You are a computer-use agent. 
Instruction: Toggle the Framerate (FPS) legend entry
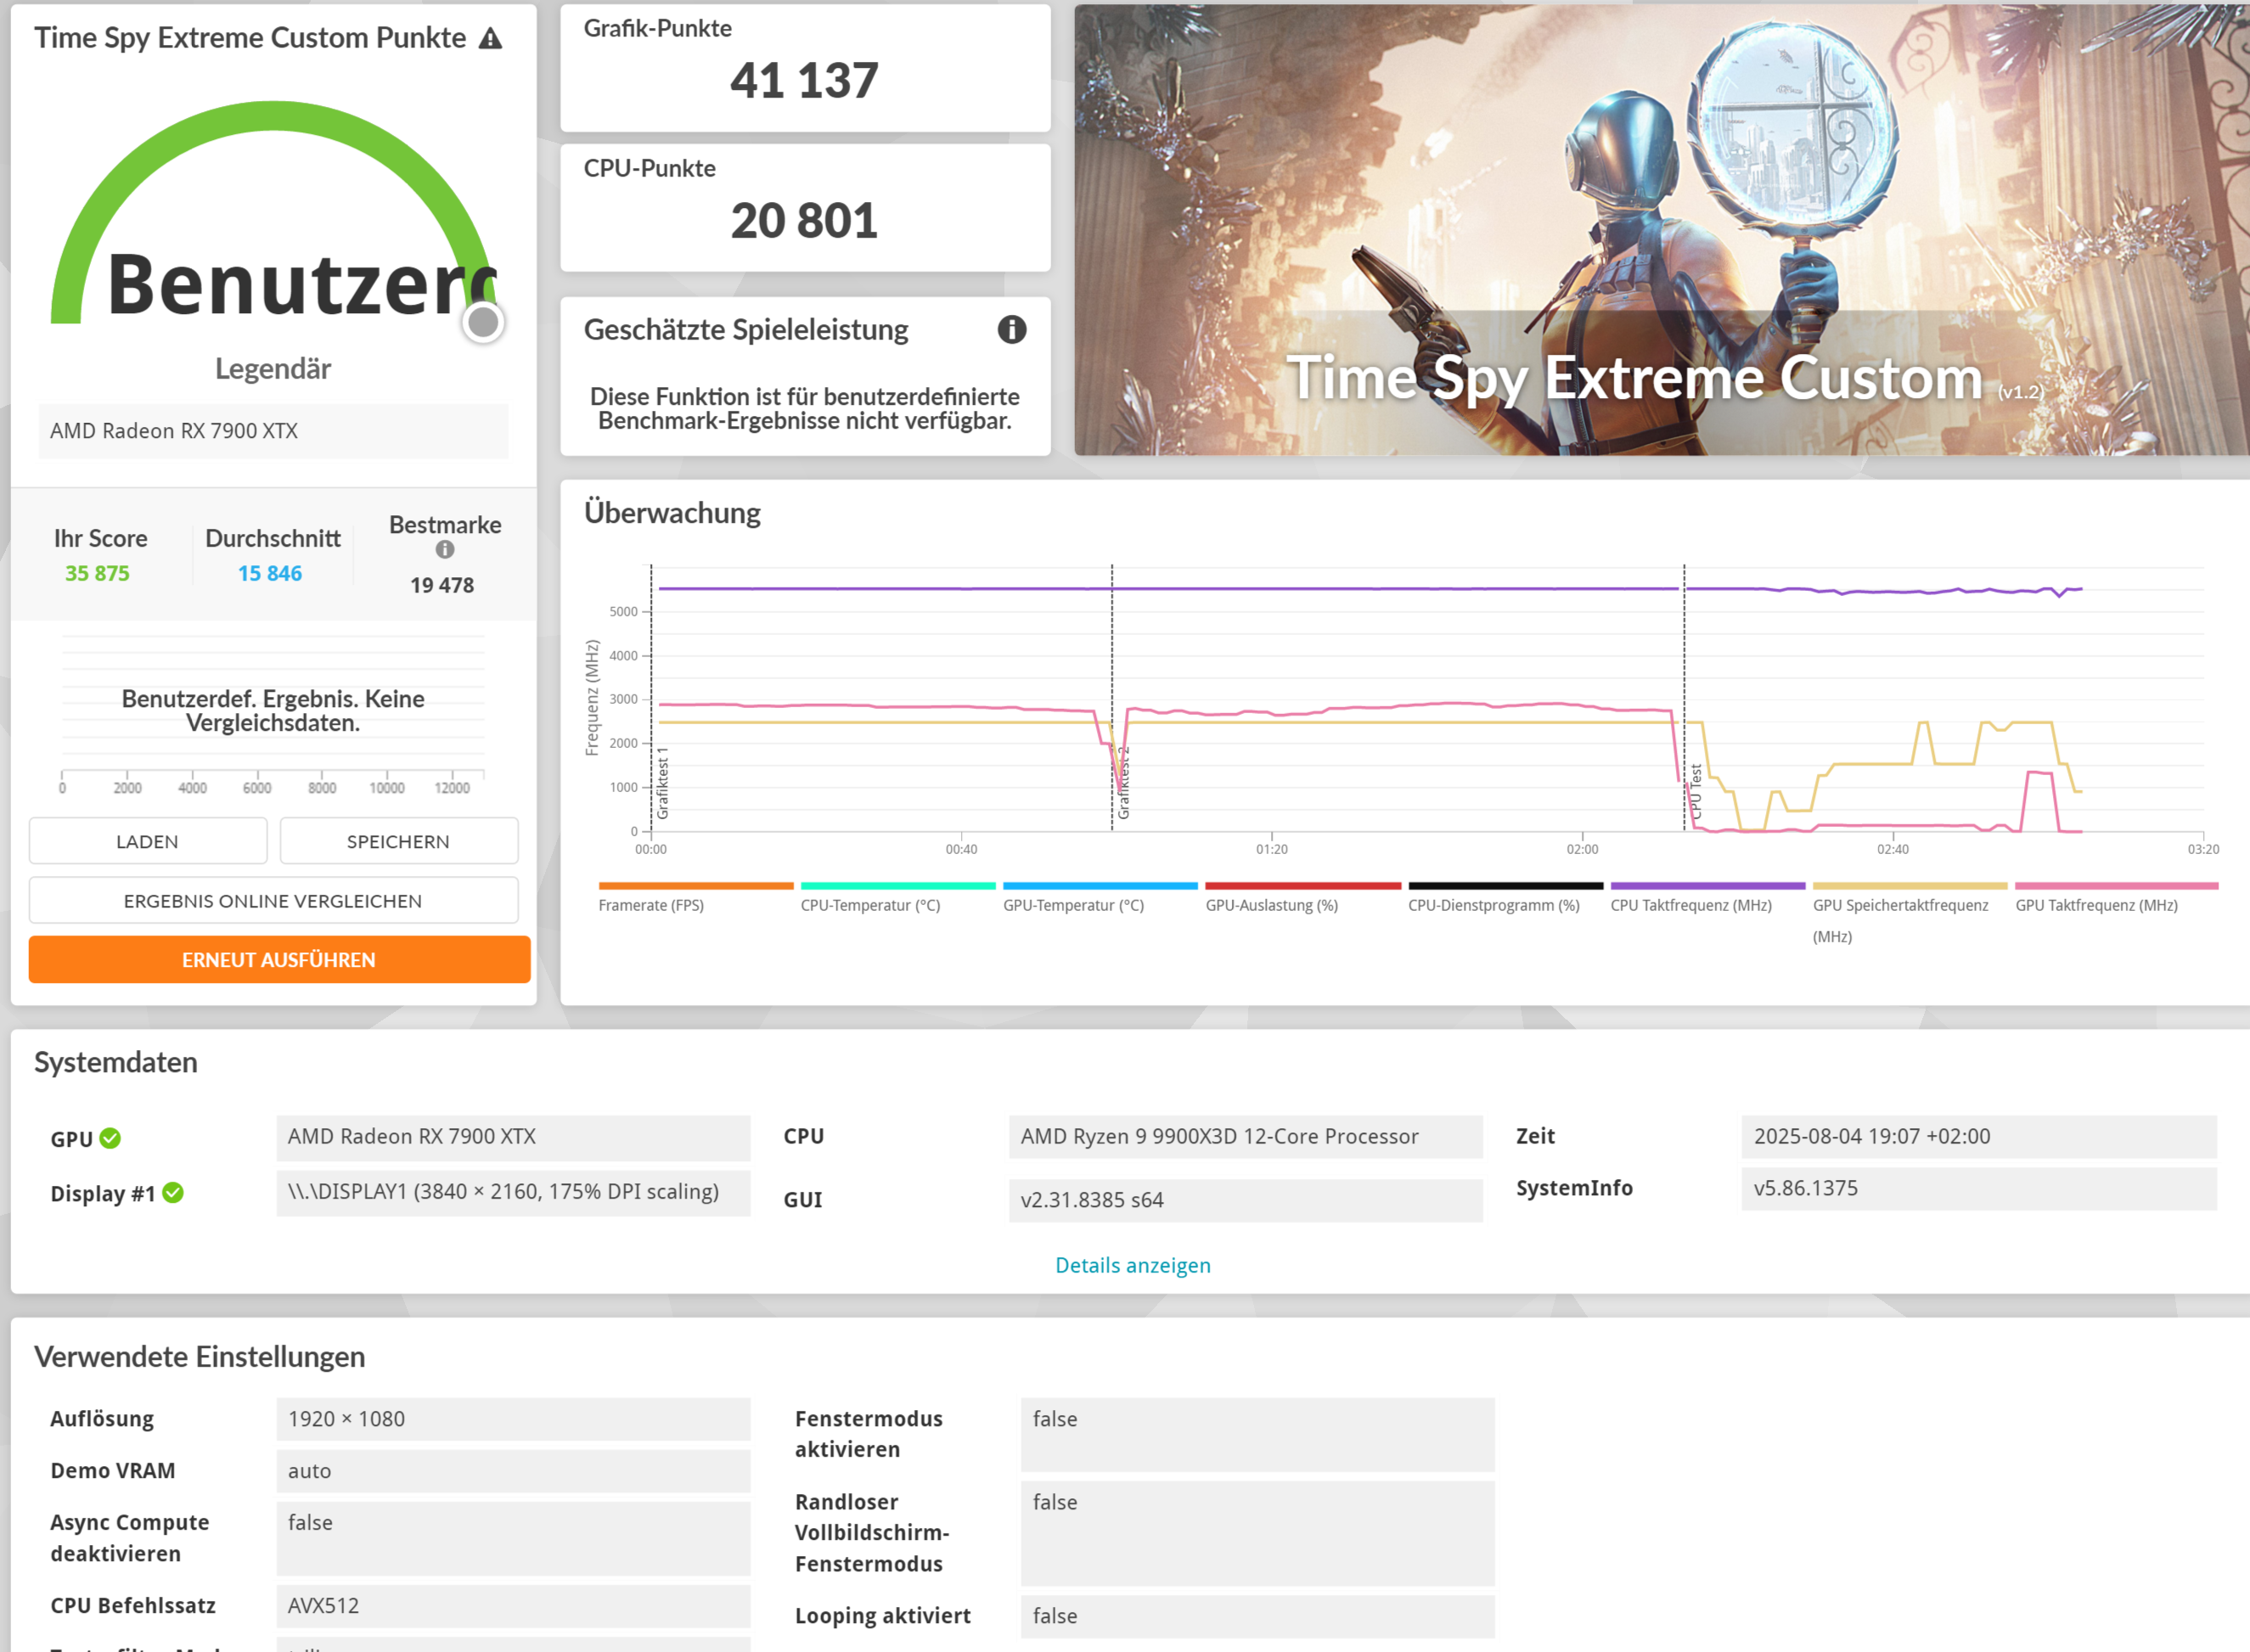click(x=651, y=905)
